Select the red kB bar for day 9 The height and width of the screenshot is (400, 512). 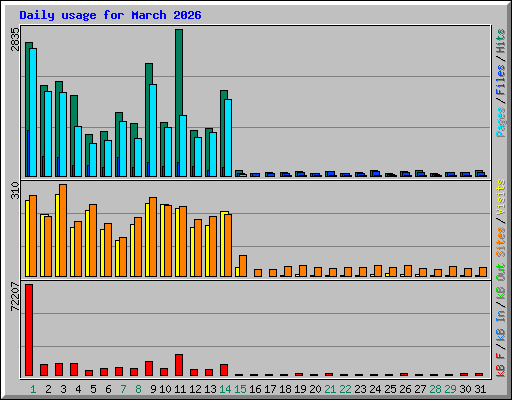149,369
